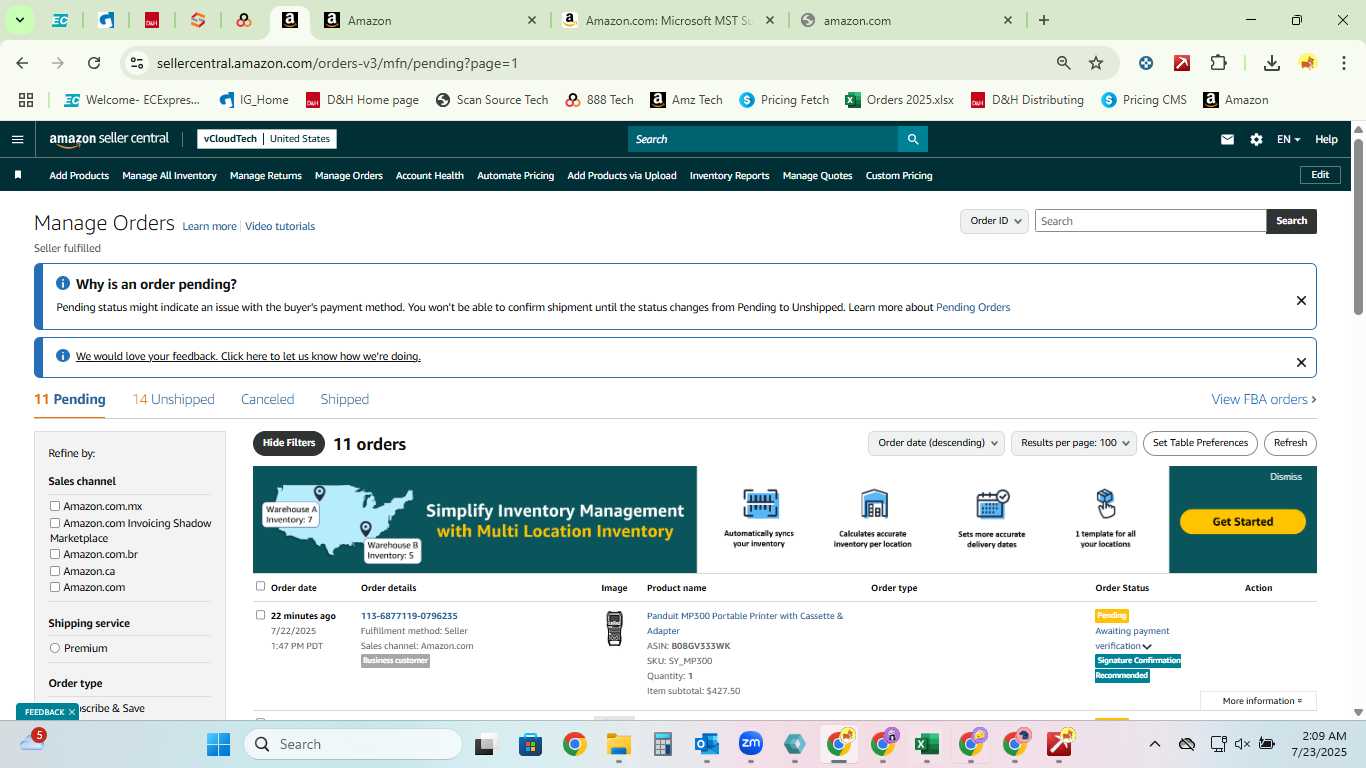Open the Seller Central hamburger menu

point(17,139)
